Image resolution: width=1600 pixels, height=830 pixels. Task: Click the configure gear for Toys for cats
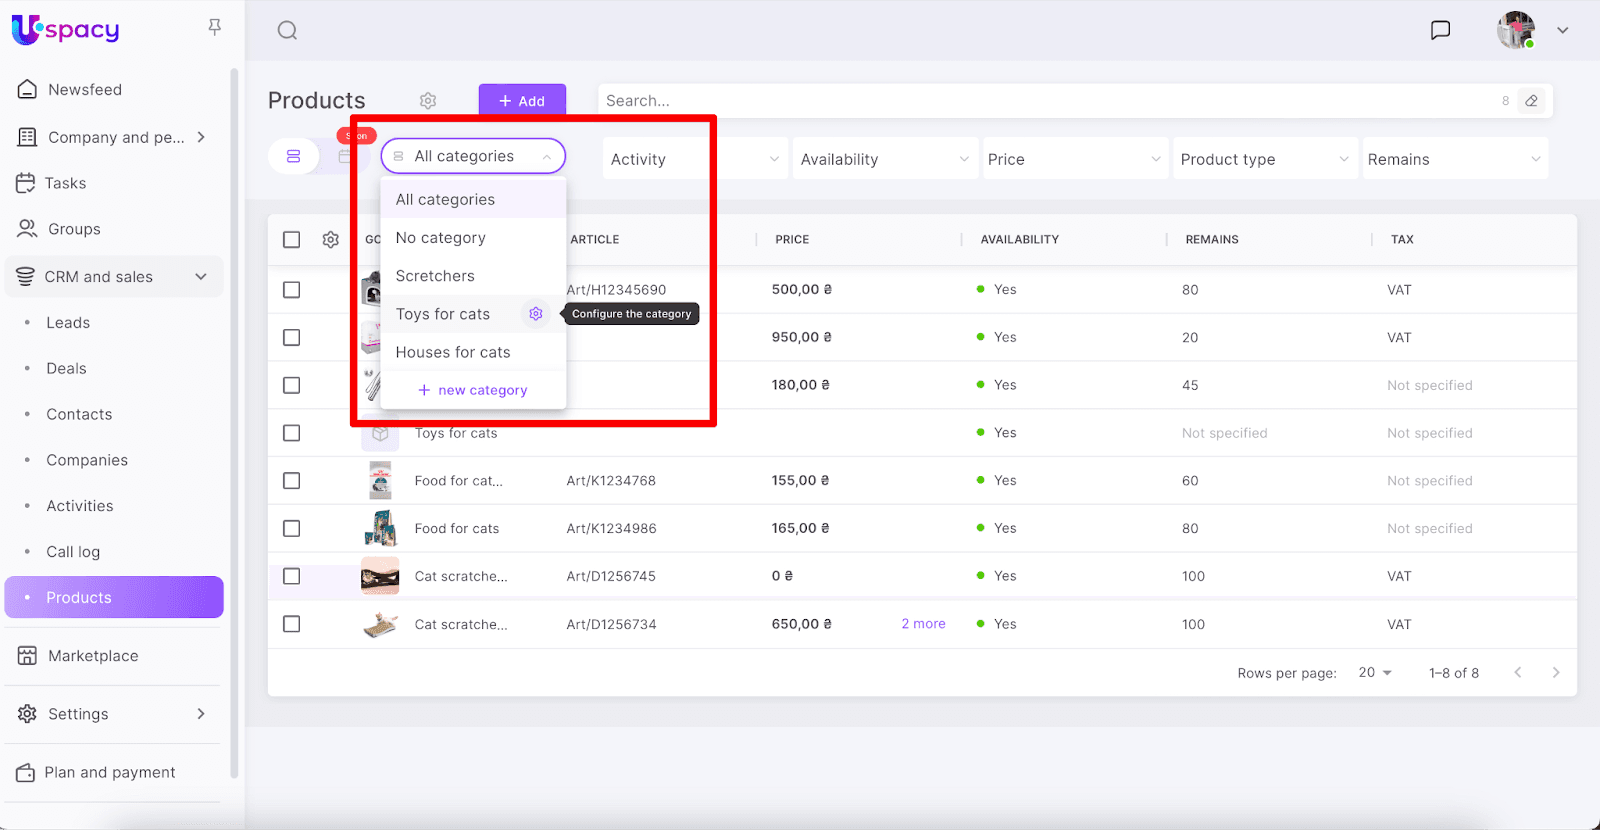(x=536, y=314)
